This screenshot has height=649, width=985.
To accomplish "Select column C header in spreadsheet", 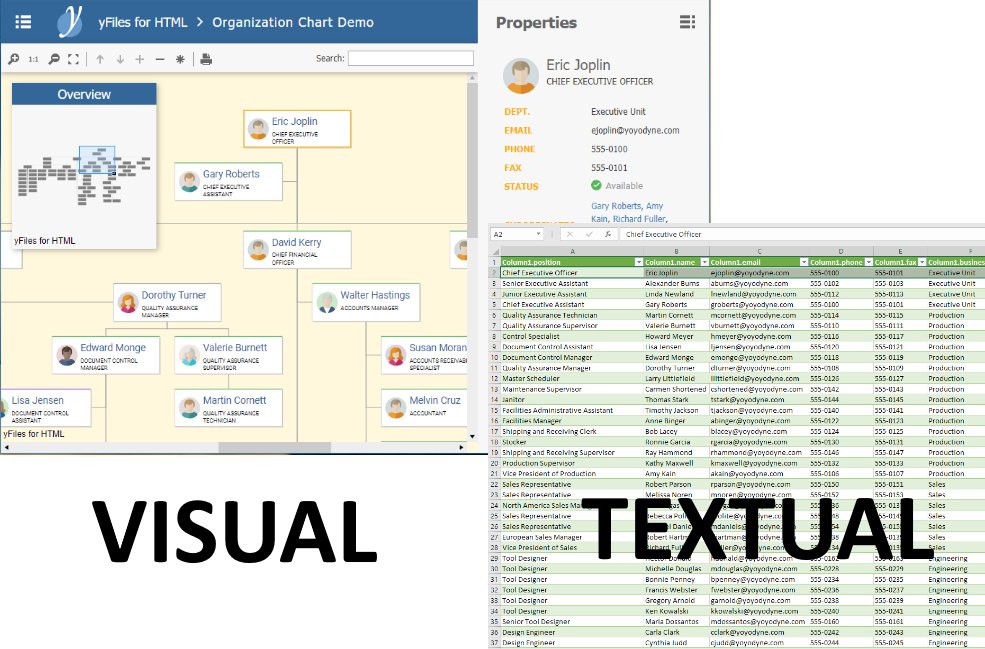I will pos(759,251).
